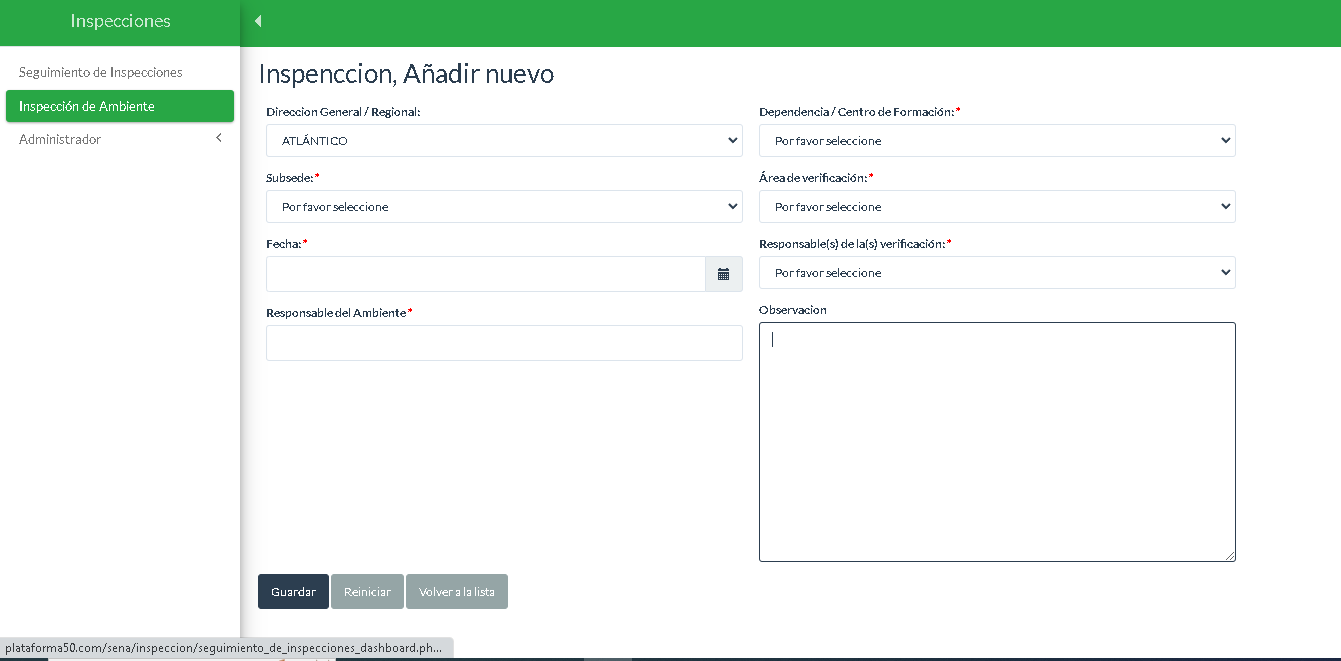
Task: Click the Reiniciar button
Action: click(367, 592)
